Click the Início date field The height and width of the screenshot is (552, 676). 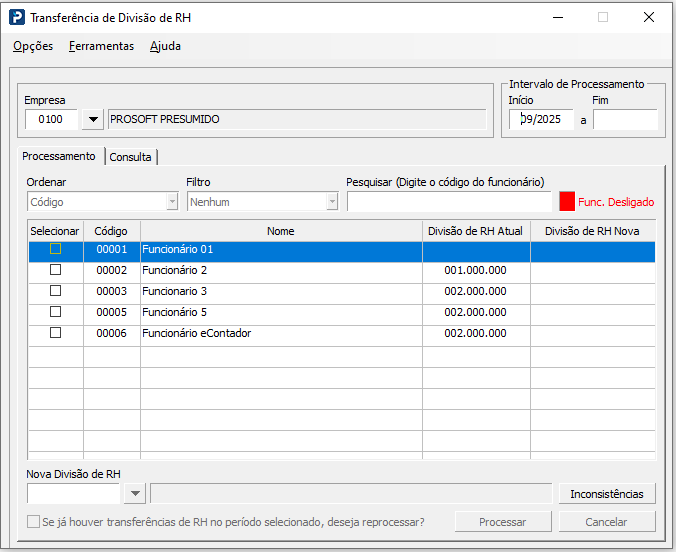540,120
